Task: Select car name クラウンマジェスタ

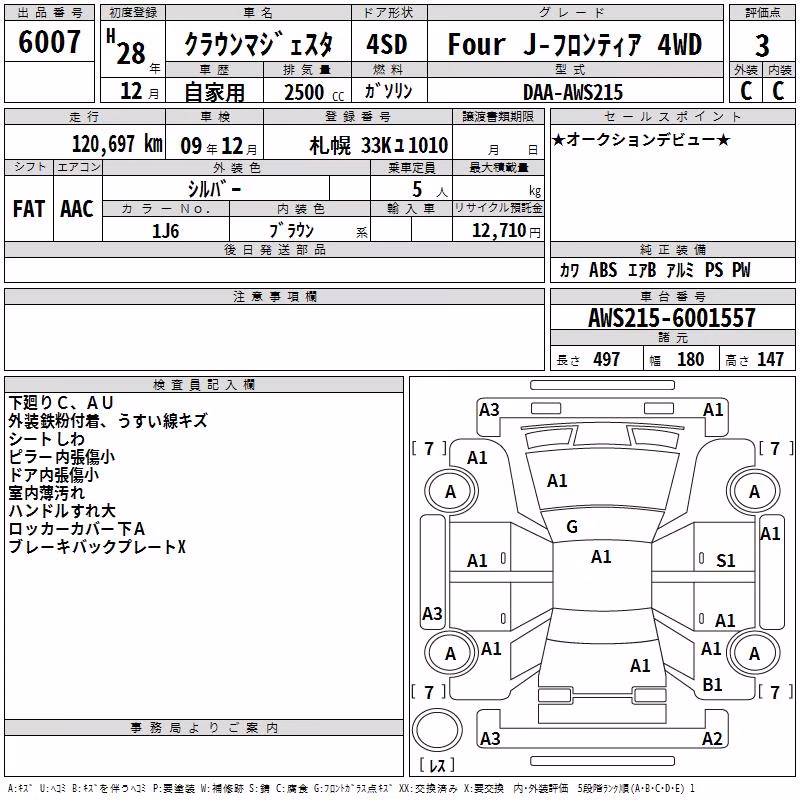Action: [258, 44]
